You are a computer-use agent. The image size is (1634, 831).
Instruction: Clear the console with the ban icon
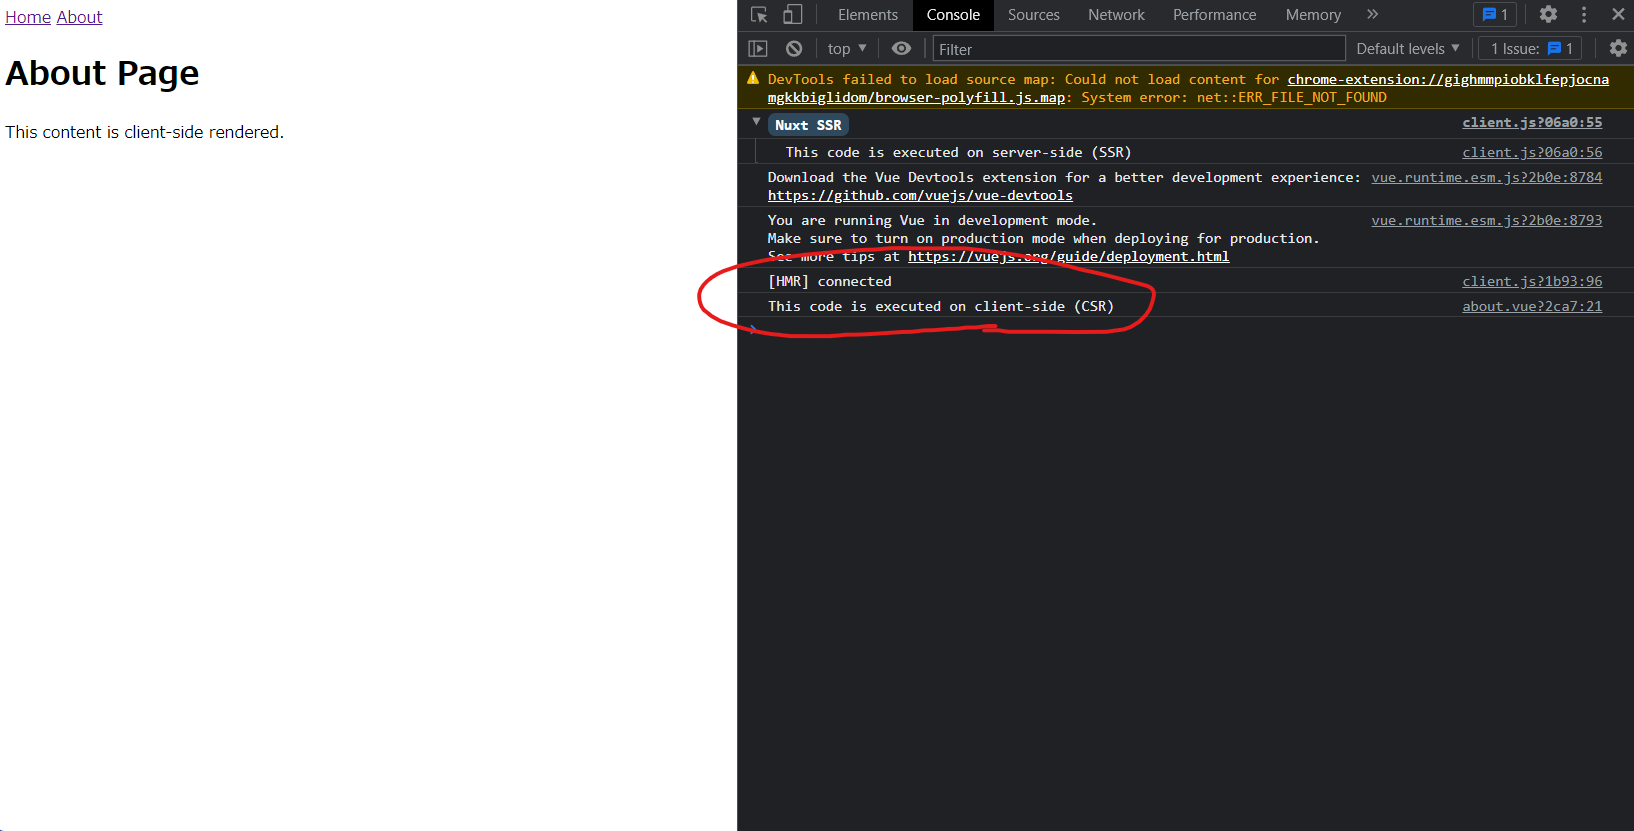[x=794, y=48]
